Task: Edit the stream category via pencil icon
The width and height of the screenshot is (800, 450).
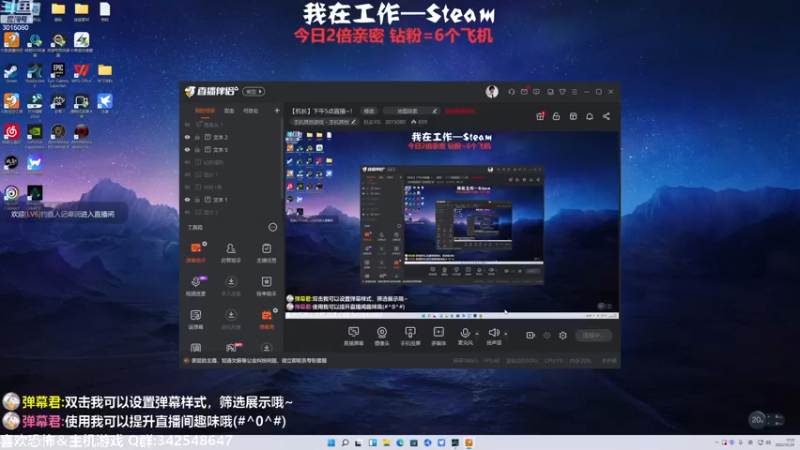Action: click(353, 122)
